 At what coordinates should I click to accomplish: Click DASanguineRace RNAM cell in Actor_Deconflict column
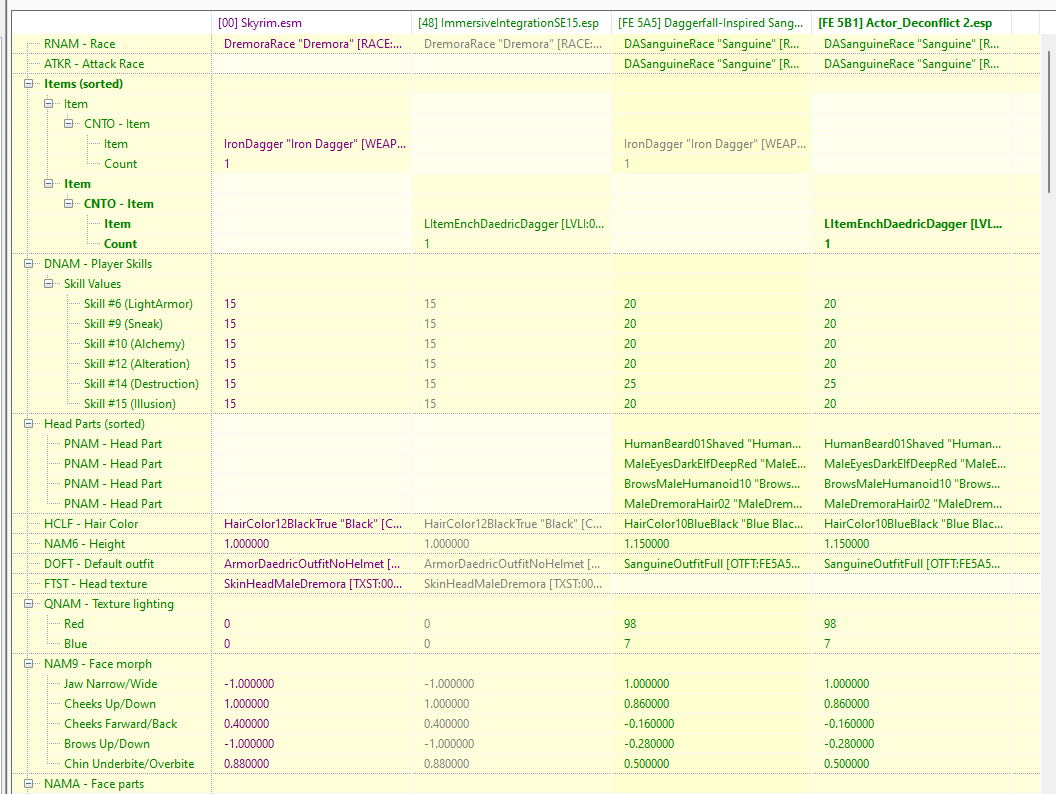pos(911,44)
